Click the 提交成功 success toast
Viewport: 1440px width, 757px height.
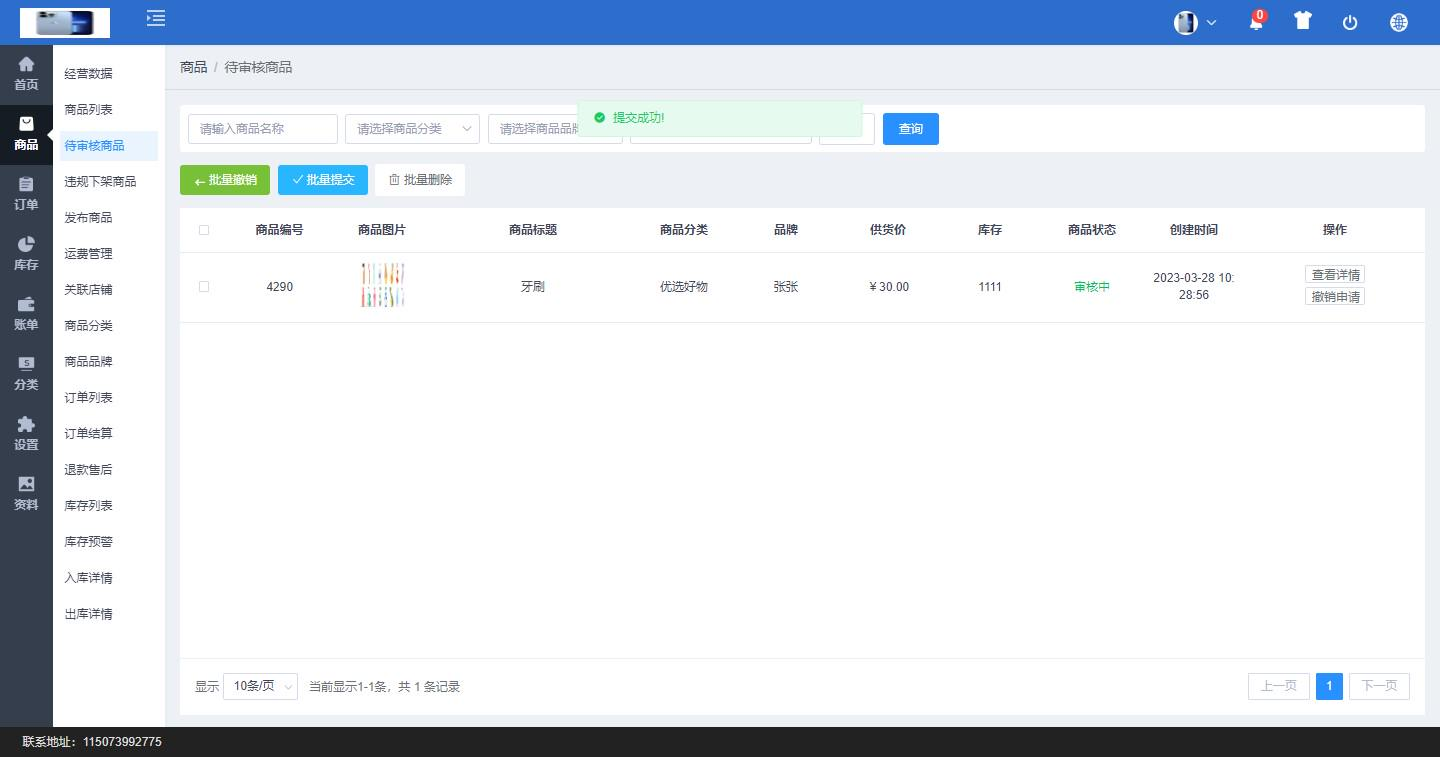point(720,118)
